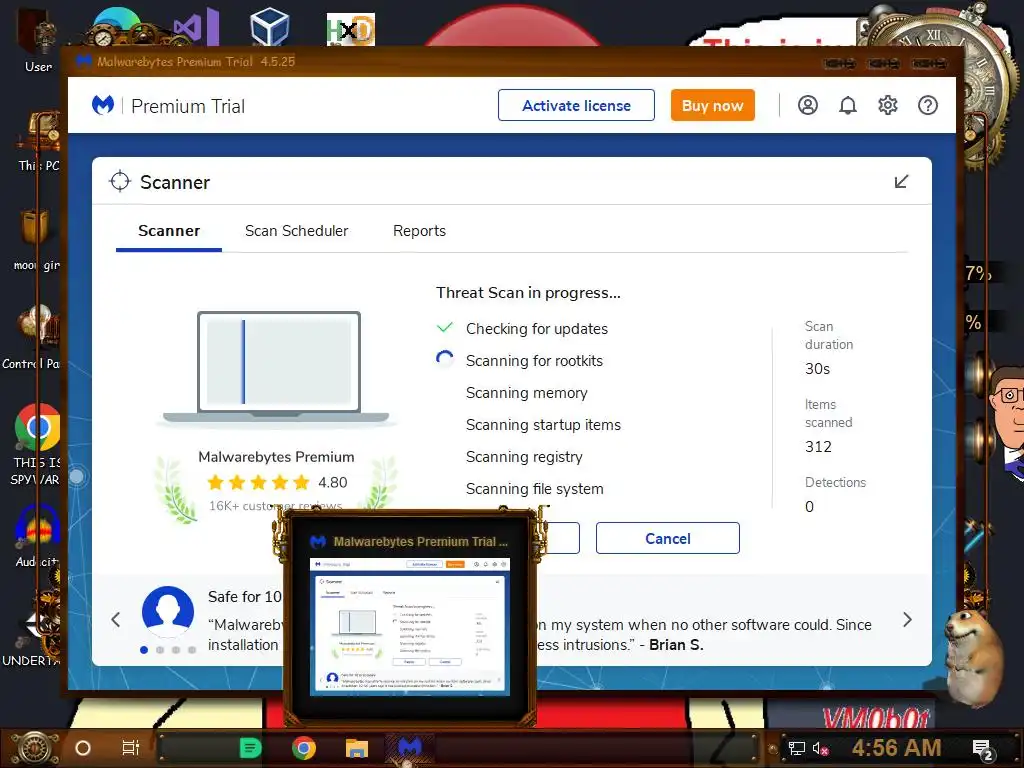The width and height of the screenshot is (1024, 768).
Task: Click the items scanned value 312
Action: [818, 447]
